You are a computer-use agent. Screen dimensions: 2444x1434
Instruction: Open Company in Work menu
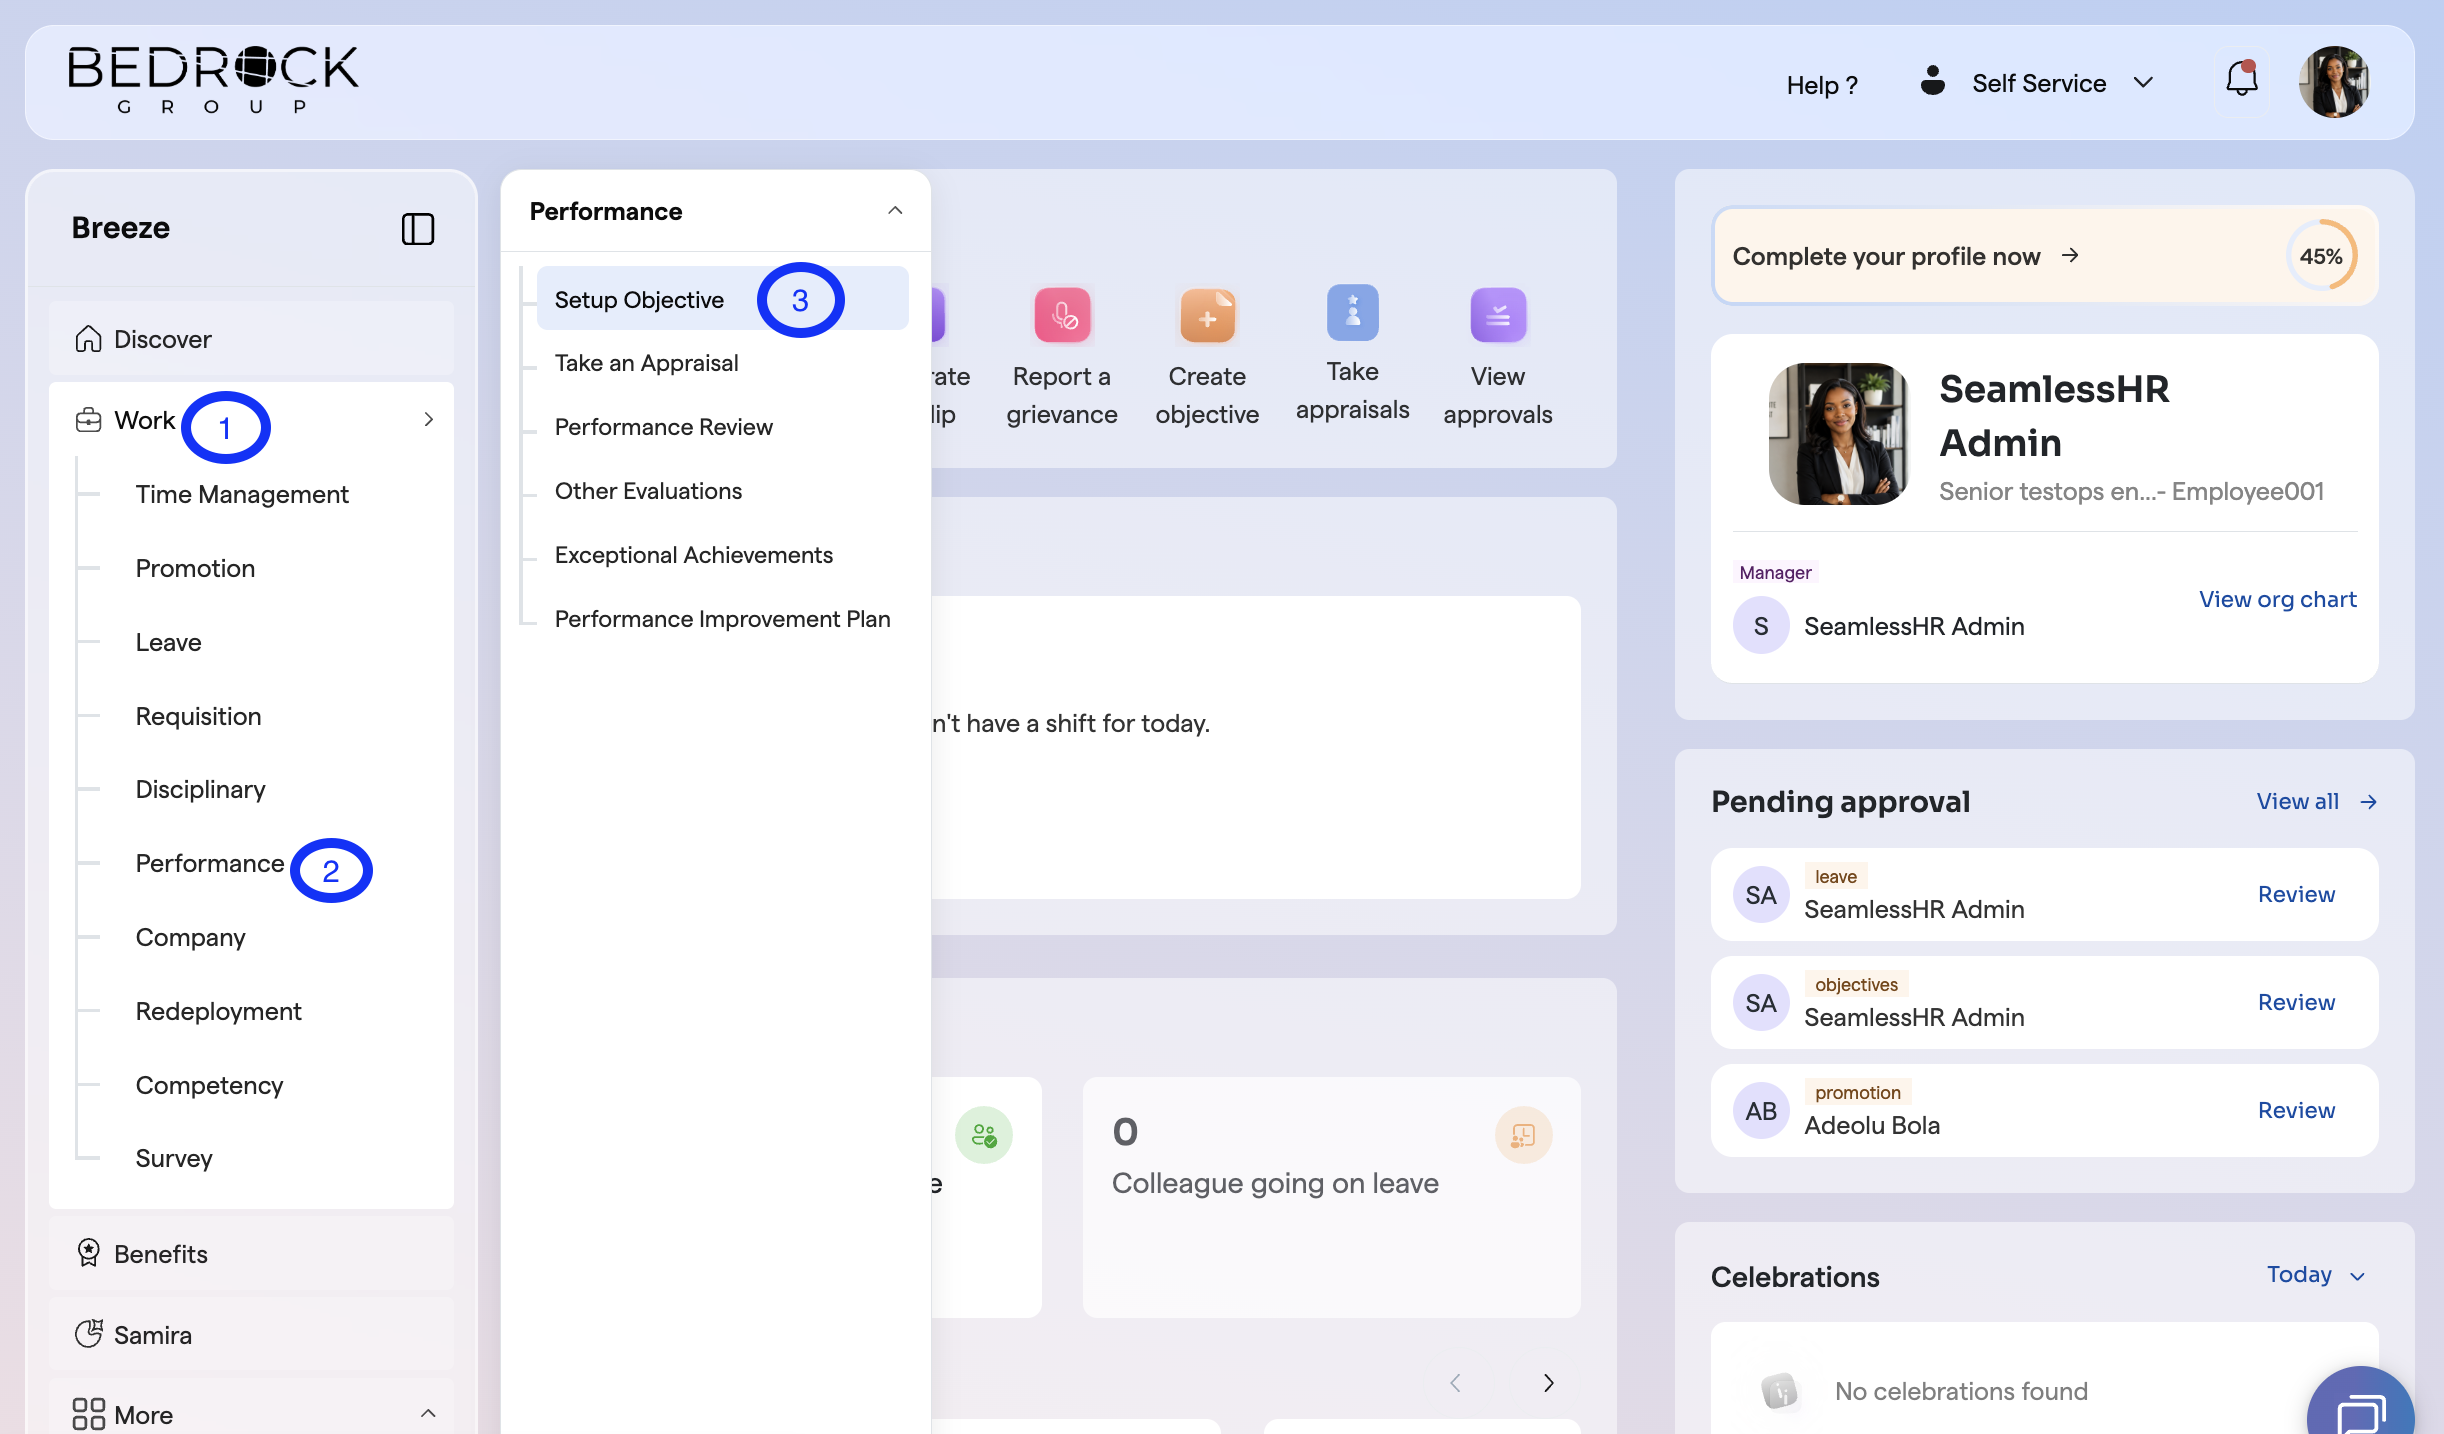point(190,937)
